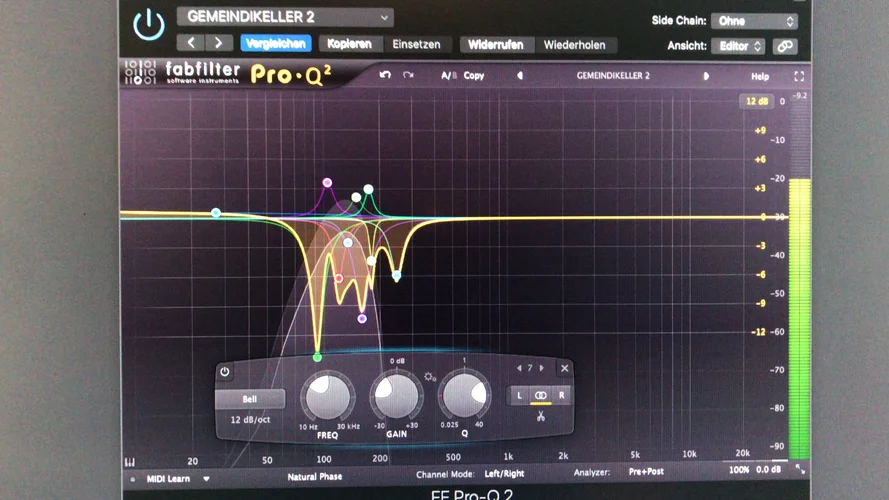Click the Einsetzen button
889x500 pixels.
(x=416, y=44)
